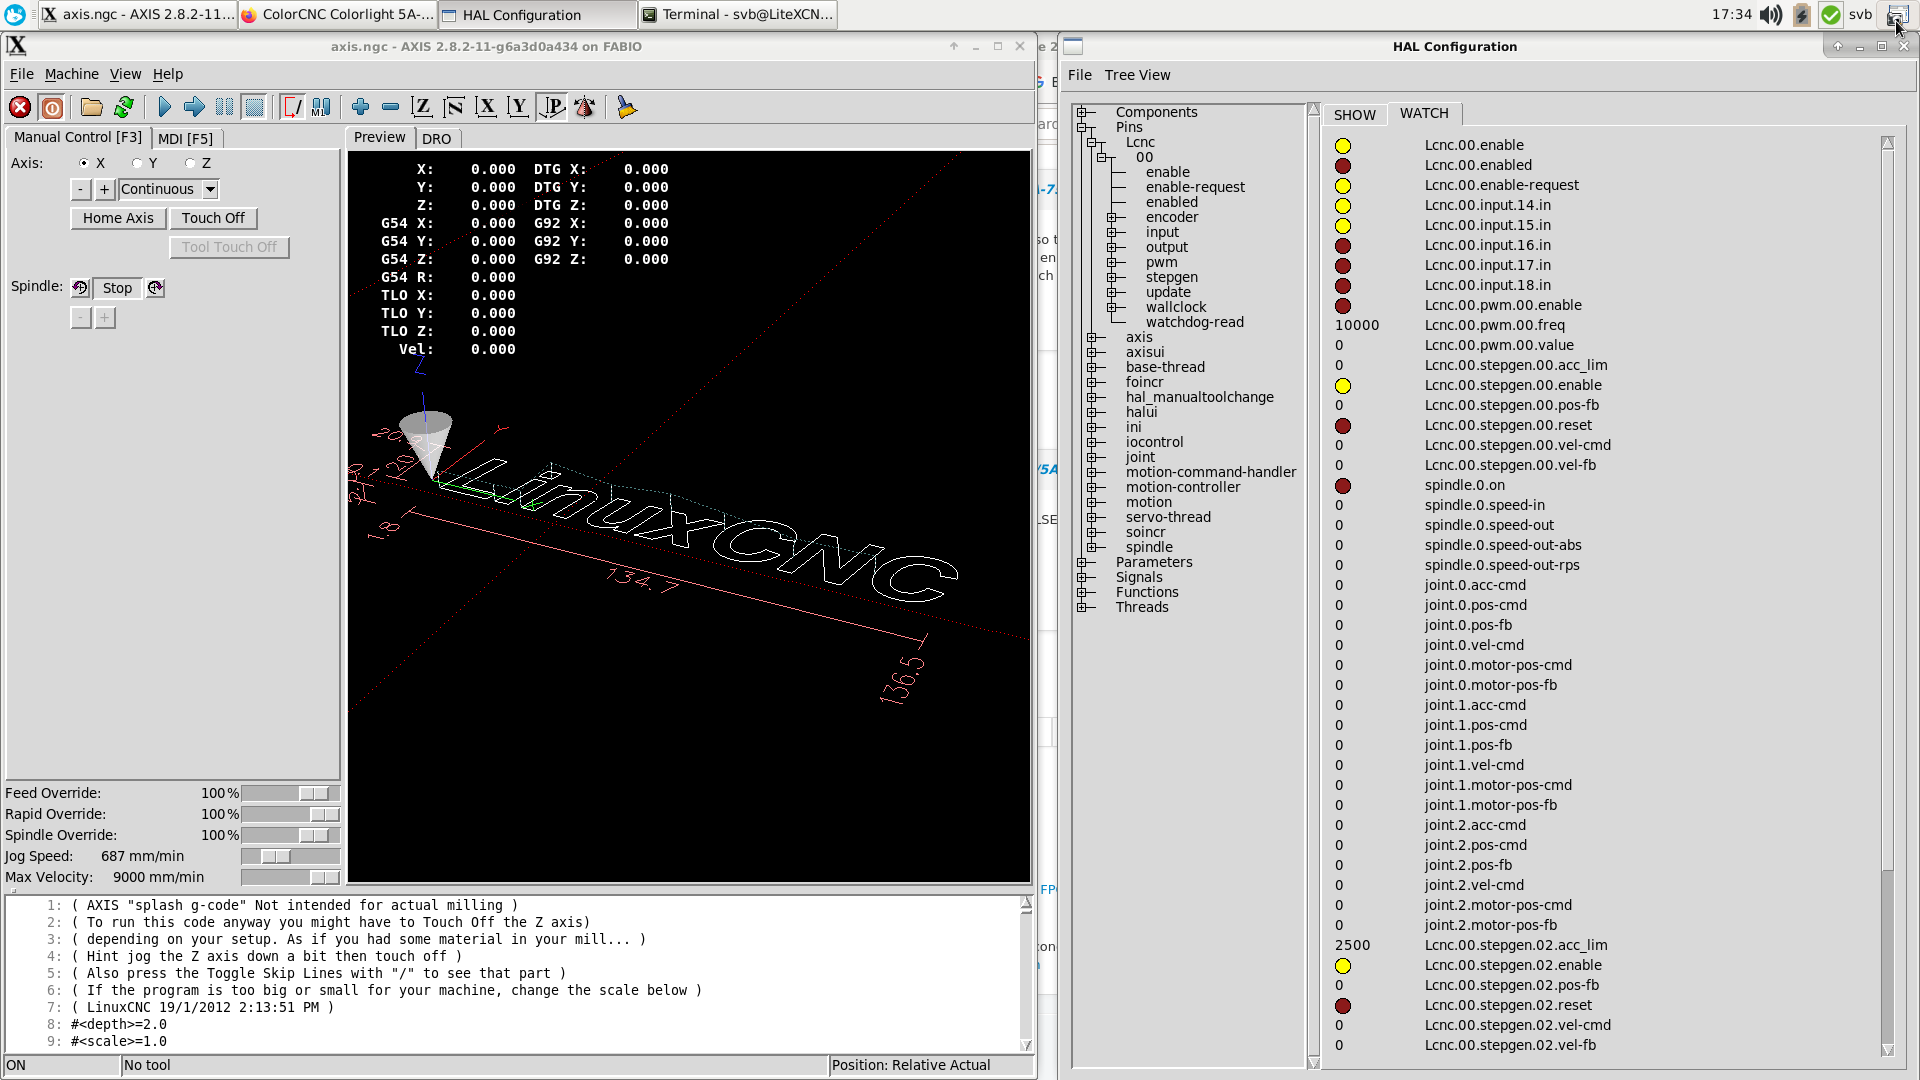The image size is (1920, 1080).
Task: Toggle optional pause M1 icon
Action: 321,107
